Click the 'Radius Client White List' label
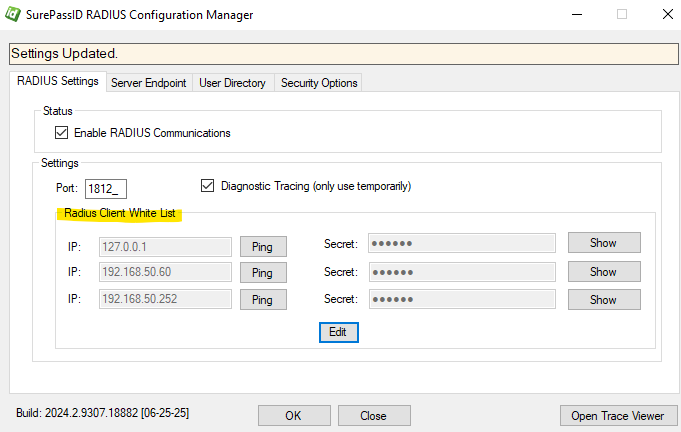 coord(119,213)
